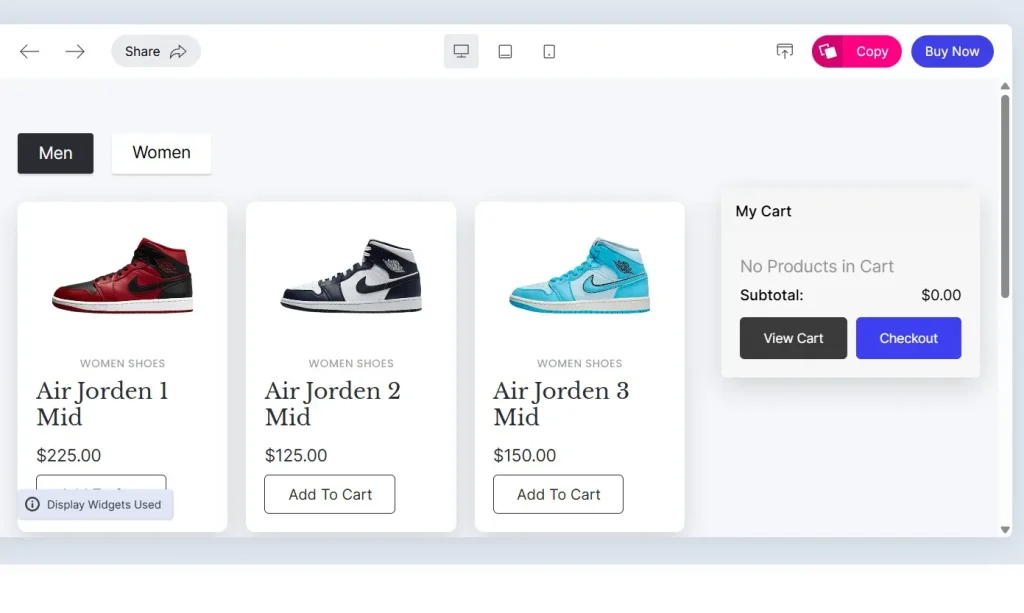The height and width of the screenshot is (613, 1024).
Task: Click the forward arrow icon
Action: [x=75, y=51]
